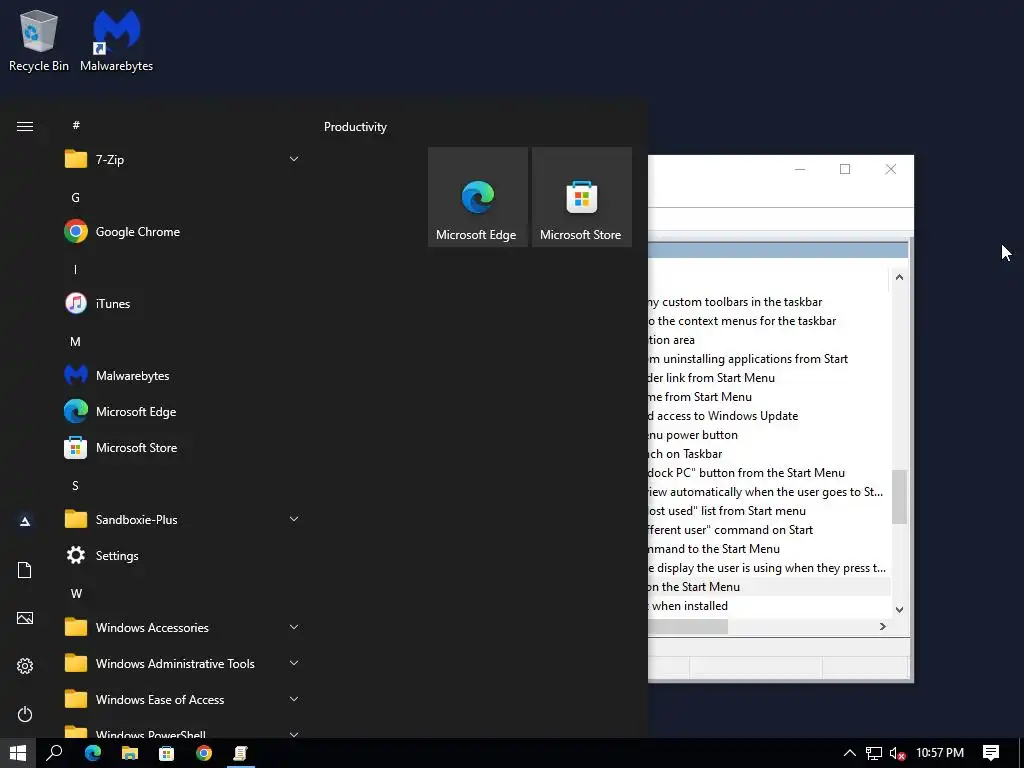
Task: Open the Windows Administrative Tools folder
Action: pos(181,664)
